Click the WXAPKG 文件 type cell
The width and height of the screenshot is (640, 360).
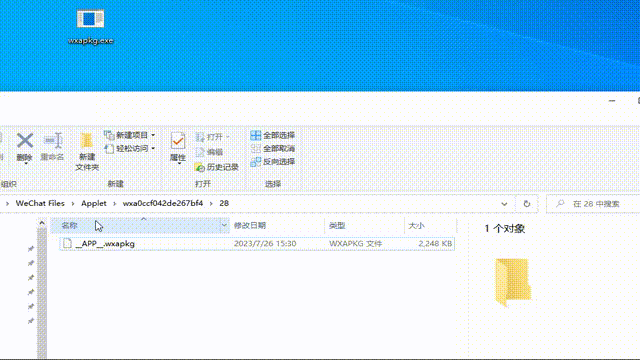pos(356,244)
